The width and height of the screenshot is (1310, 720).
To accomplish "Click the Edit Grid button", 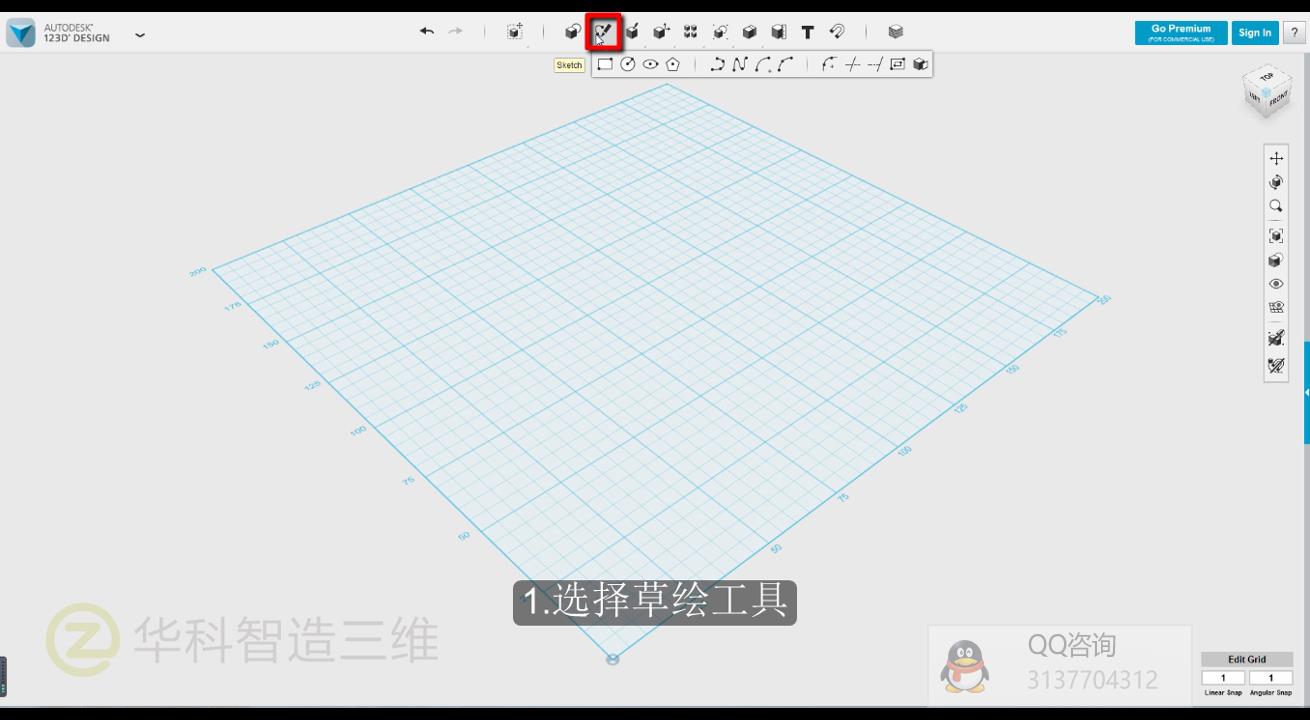I will coord(1246,660).
